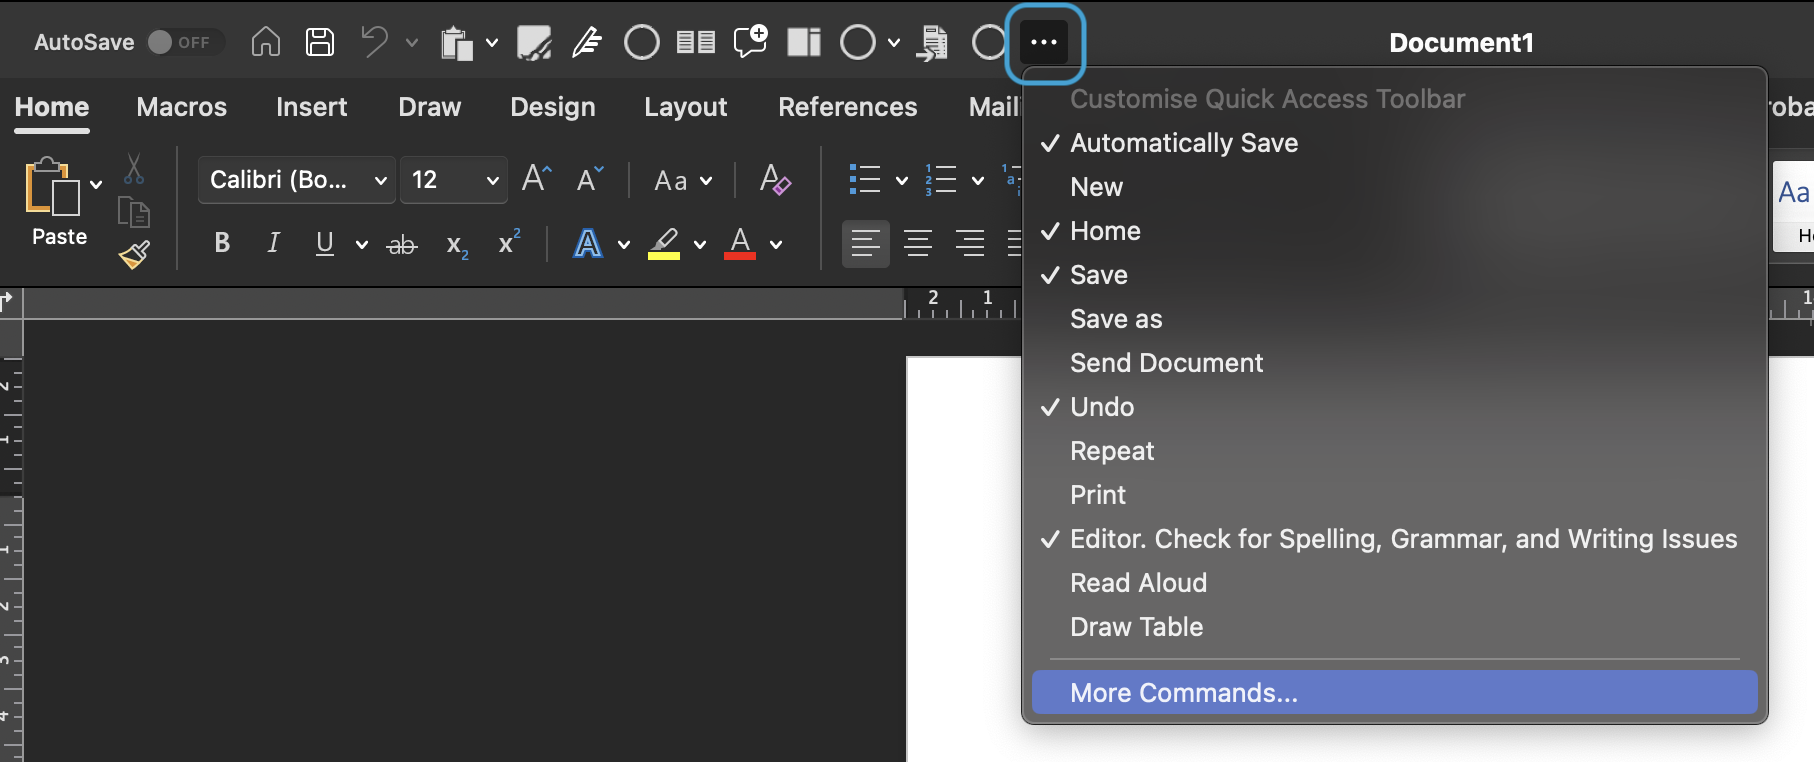Enable Save as in the toolbar menu
1814x762 pixels.
pyautogui.click(x=1395, y=319)
